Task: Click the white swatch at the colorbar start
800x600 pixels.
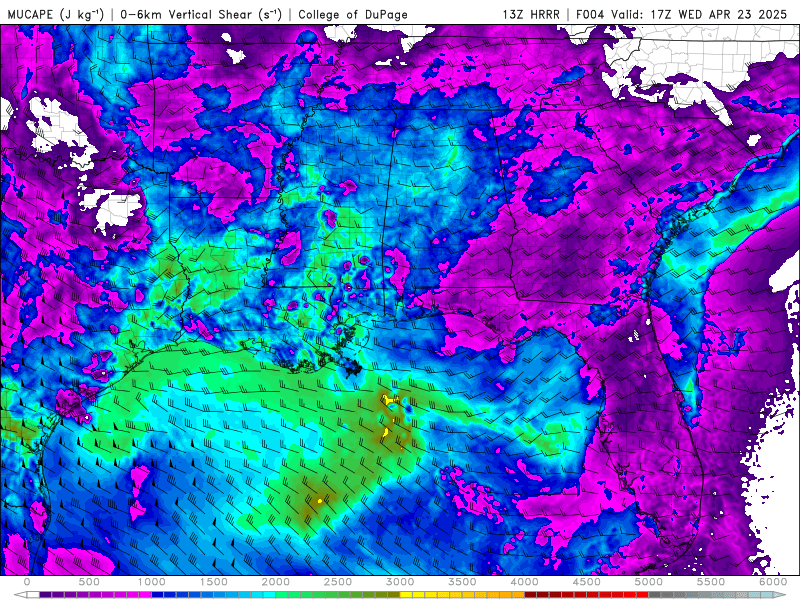Action: (33, 595)
